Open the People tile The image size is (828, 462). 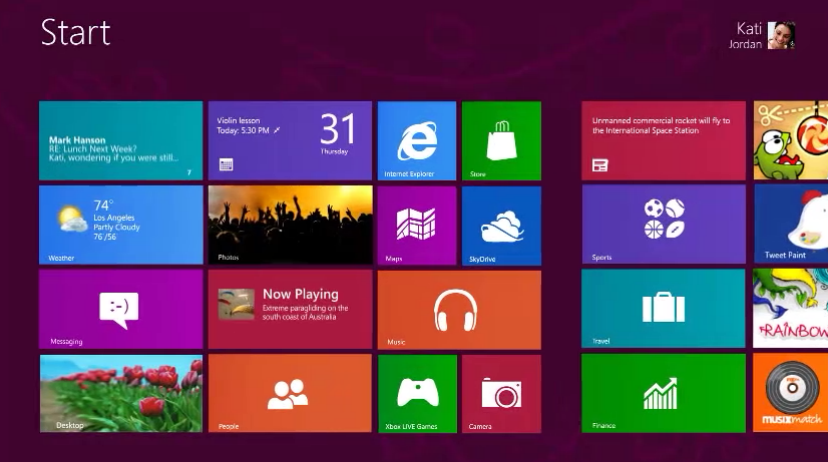pyautogui.click(x=289, y=393)
